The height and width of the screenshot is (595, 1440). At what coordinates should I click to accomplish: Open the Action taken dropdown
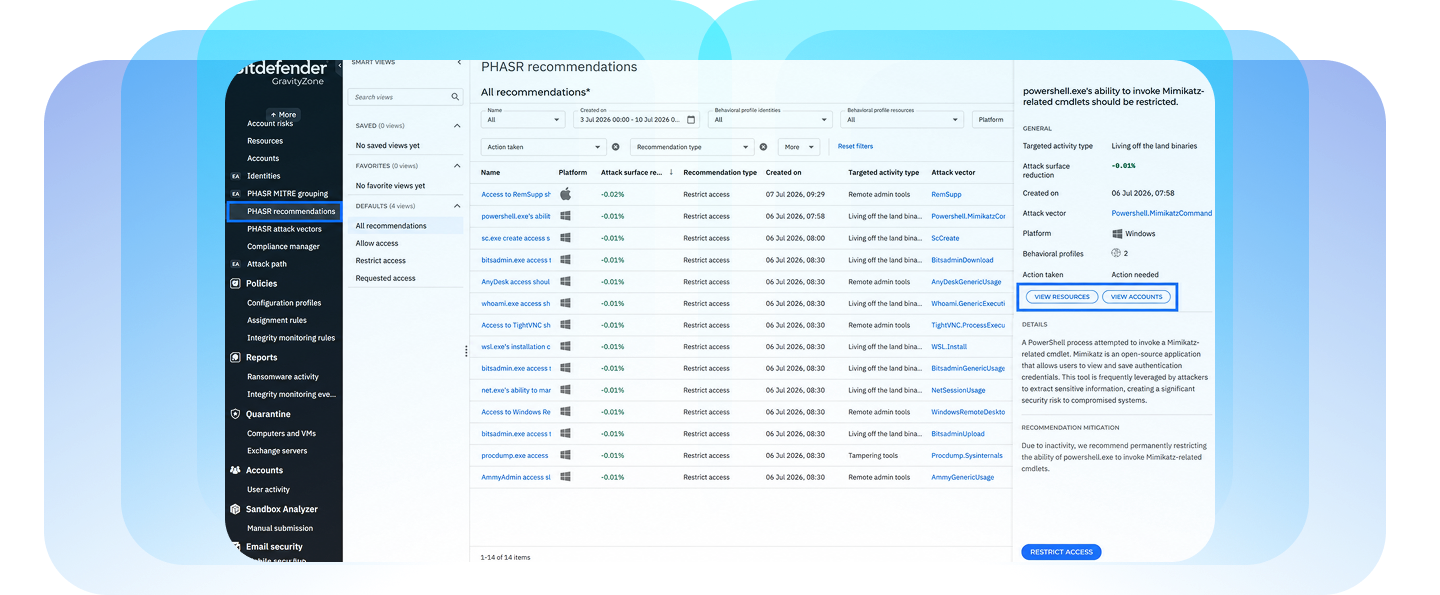point(544,147)
